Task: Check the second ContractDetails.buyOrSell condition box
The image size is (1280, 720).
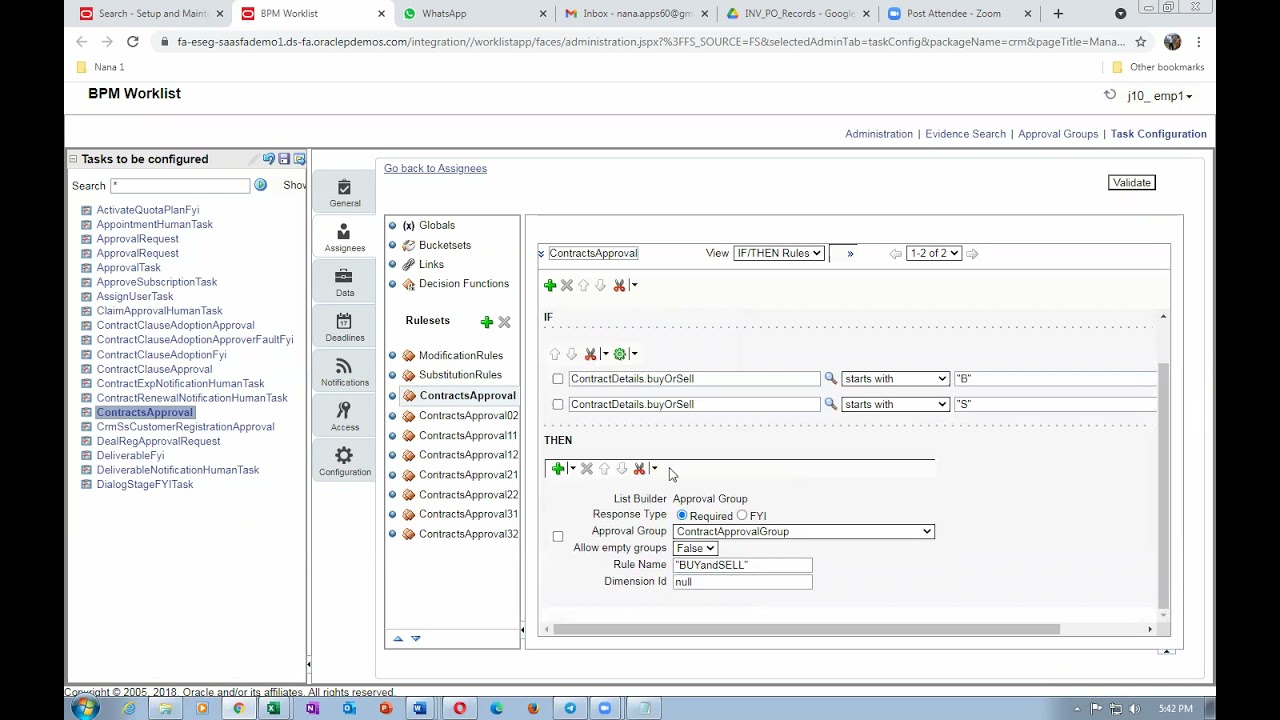Action: 558,405
